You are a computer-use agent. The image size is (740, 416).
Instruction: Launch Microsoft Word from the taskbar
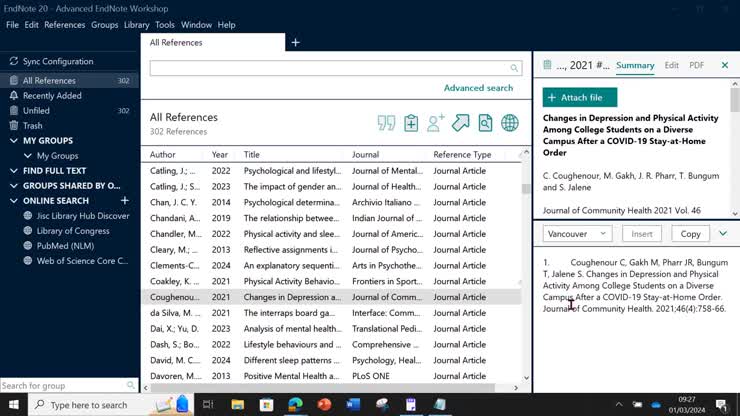point(353,405)
